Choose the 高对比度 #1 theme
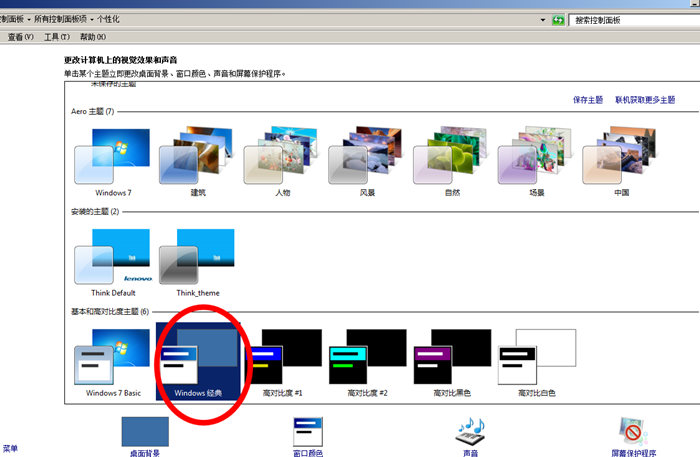The width and height of the screenshot is (700, 457). (x=282, y=362)
